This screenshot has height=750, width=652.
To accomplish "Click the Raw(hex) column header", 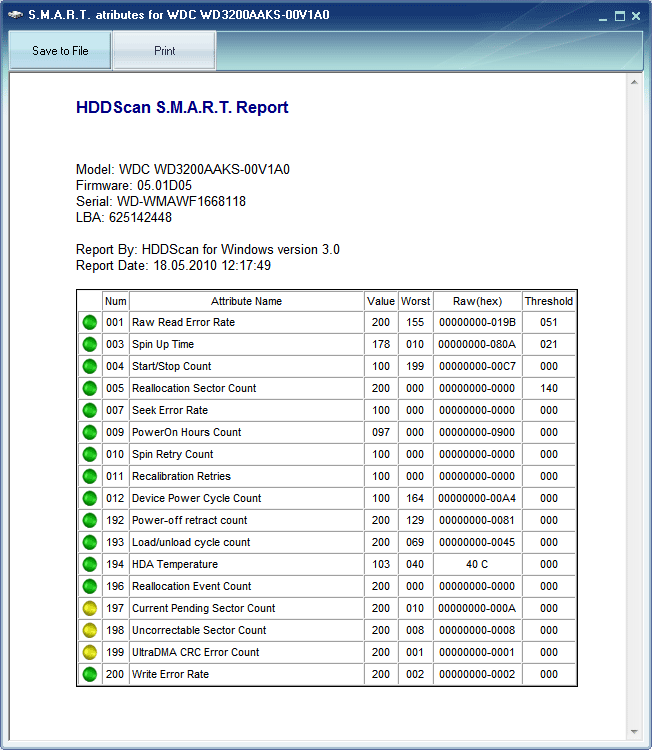I will (x=477, y=301).
